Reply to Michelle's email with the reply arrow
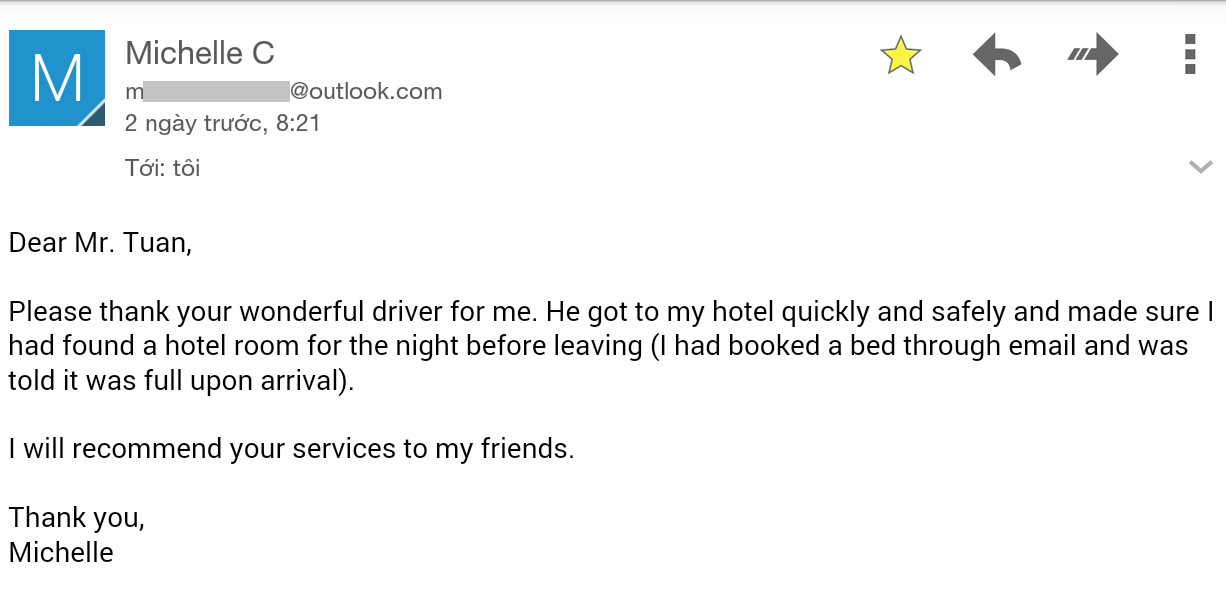This screenshot has height=590, width=1226. tap(997, 56)
